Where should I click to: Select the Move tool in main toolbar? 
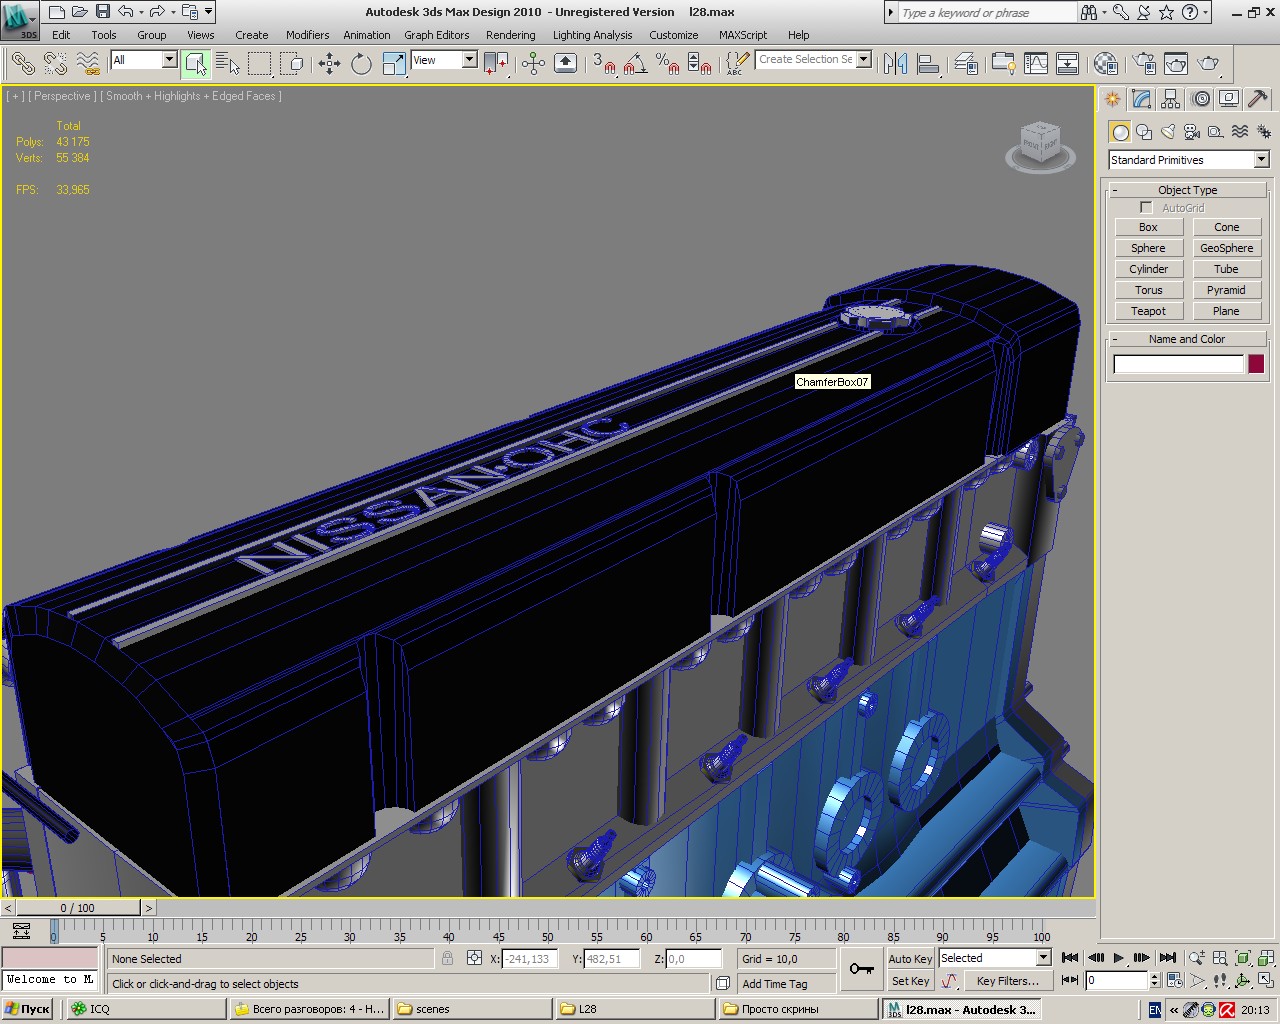point(329,64)
